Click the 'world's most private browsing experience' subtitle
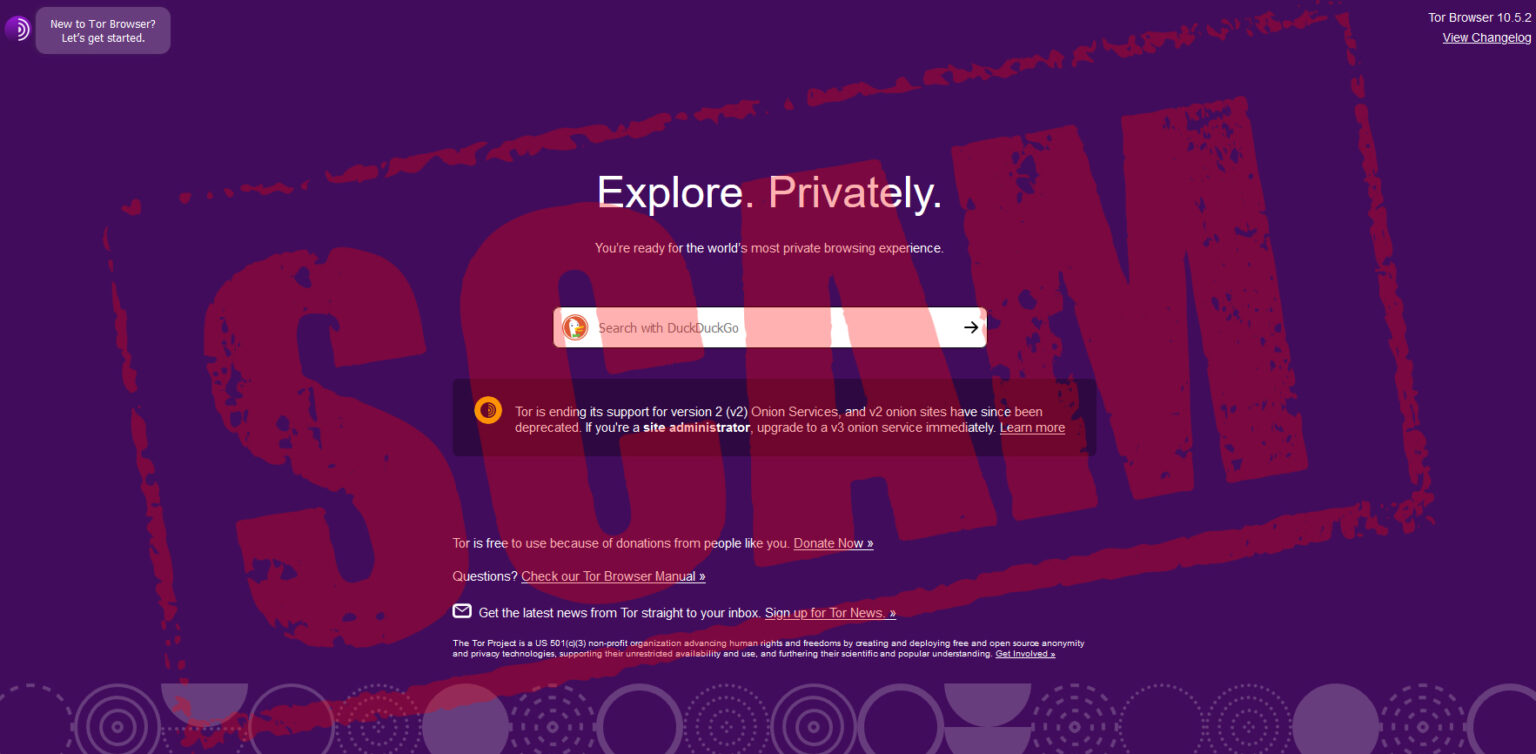1536x754 pixels. [769, 248]
